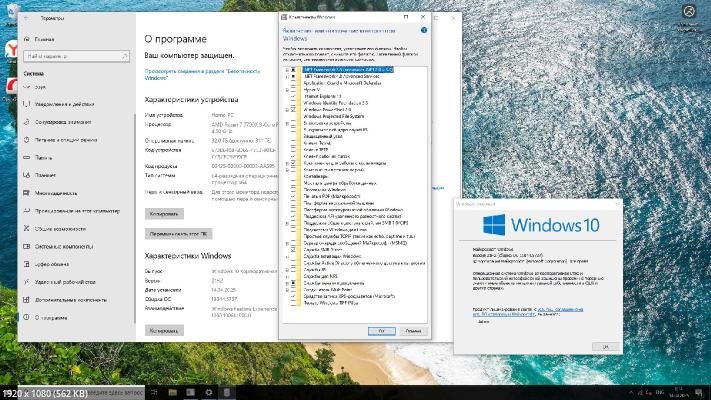The image size is (711, 400).
Task: Click blue help icon in Windows Features
Action: (x=424, y=30)
